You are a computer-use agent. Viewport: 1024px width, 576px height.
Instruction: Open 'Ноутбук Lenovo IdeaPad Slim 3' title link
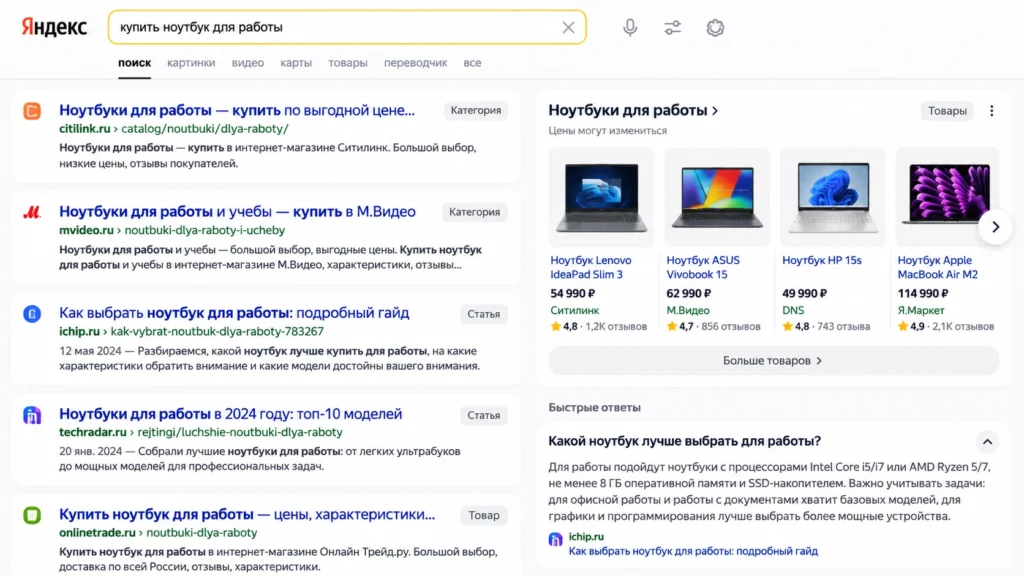[590, 267]
